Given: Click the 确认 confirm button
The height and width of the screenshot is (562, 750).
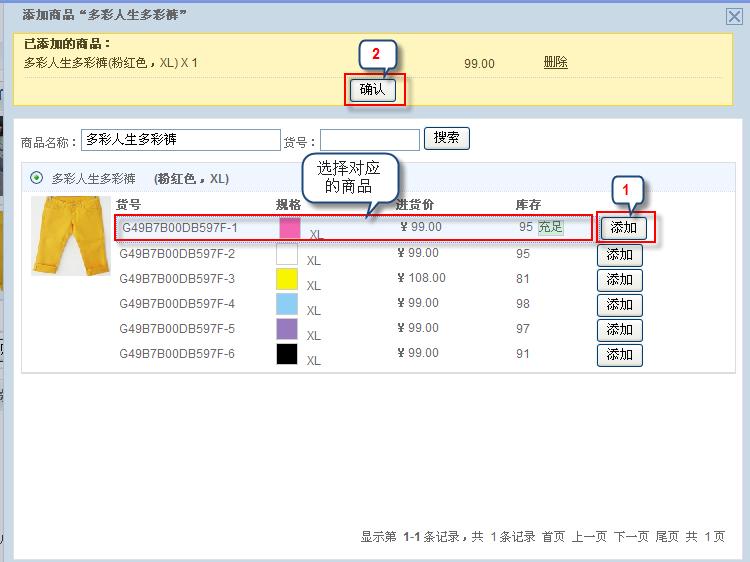Looking at the screenshot, I should coord(371,90).
